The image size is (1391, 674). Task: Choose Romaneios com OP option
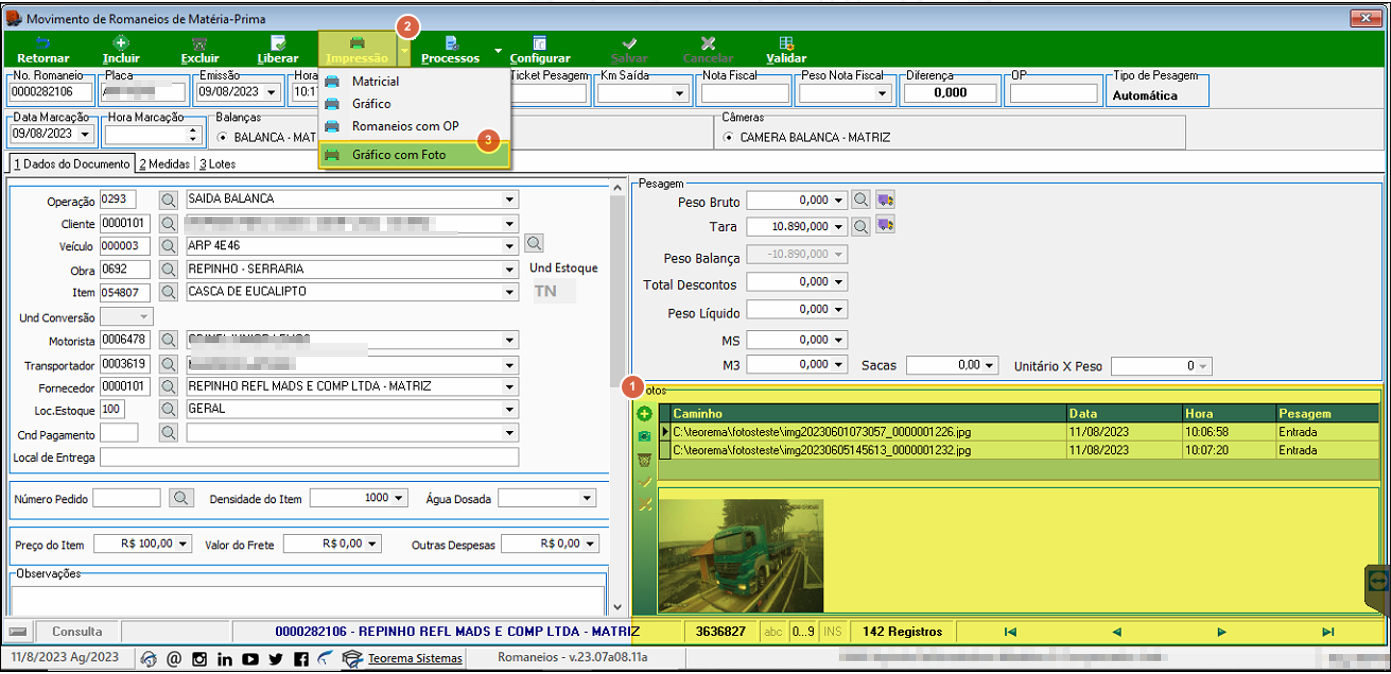click(x=414, y=127)
